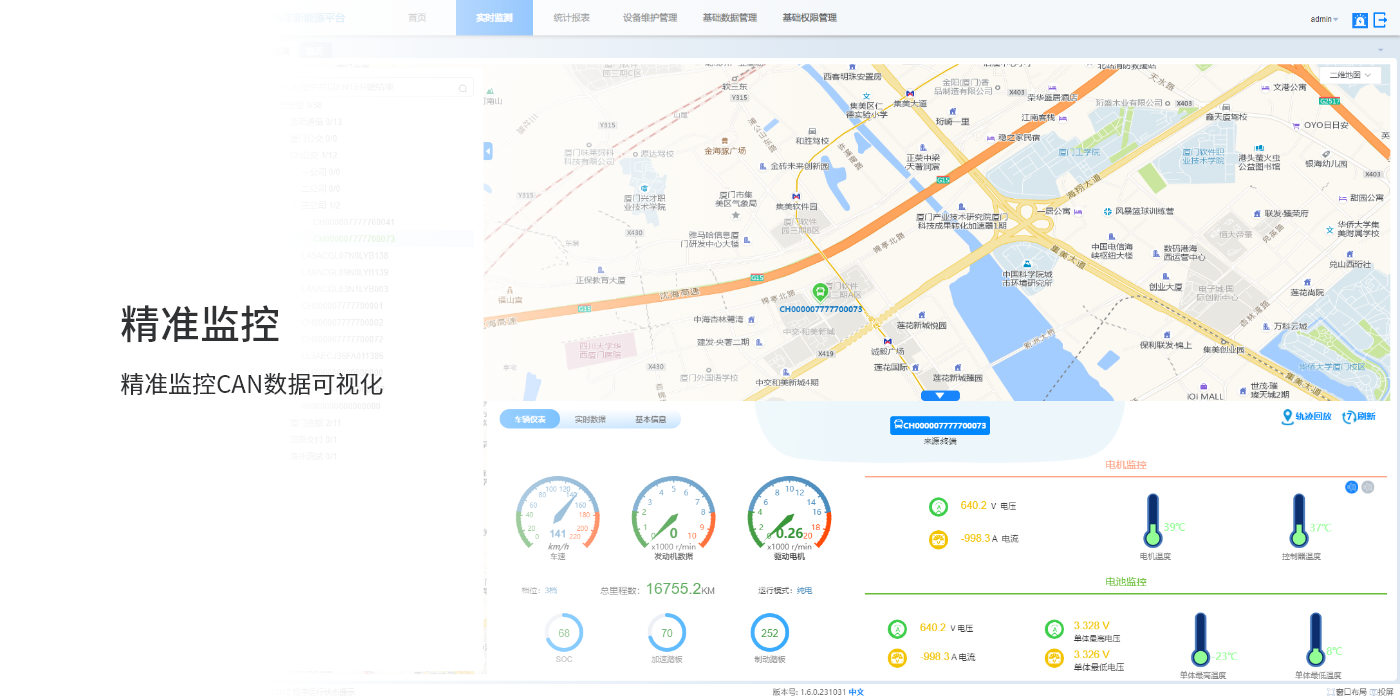
Task: Click the 纯电 running mode value
Action: coord(804,591)
